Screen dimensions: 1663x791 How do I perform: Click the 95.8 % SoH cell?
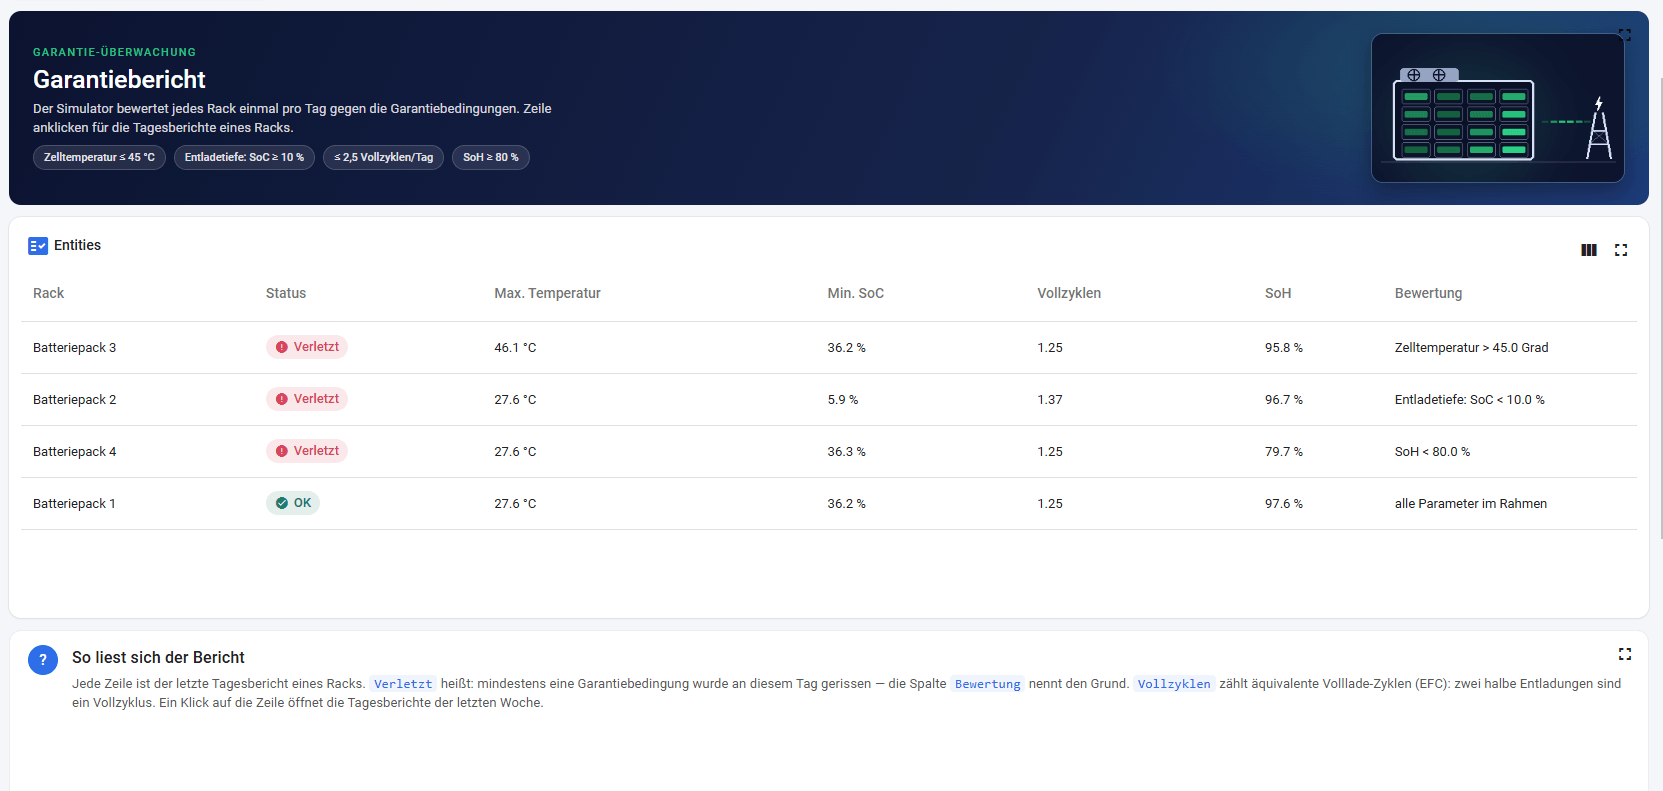click(1284, 348)
